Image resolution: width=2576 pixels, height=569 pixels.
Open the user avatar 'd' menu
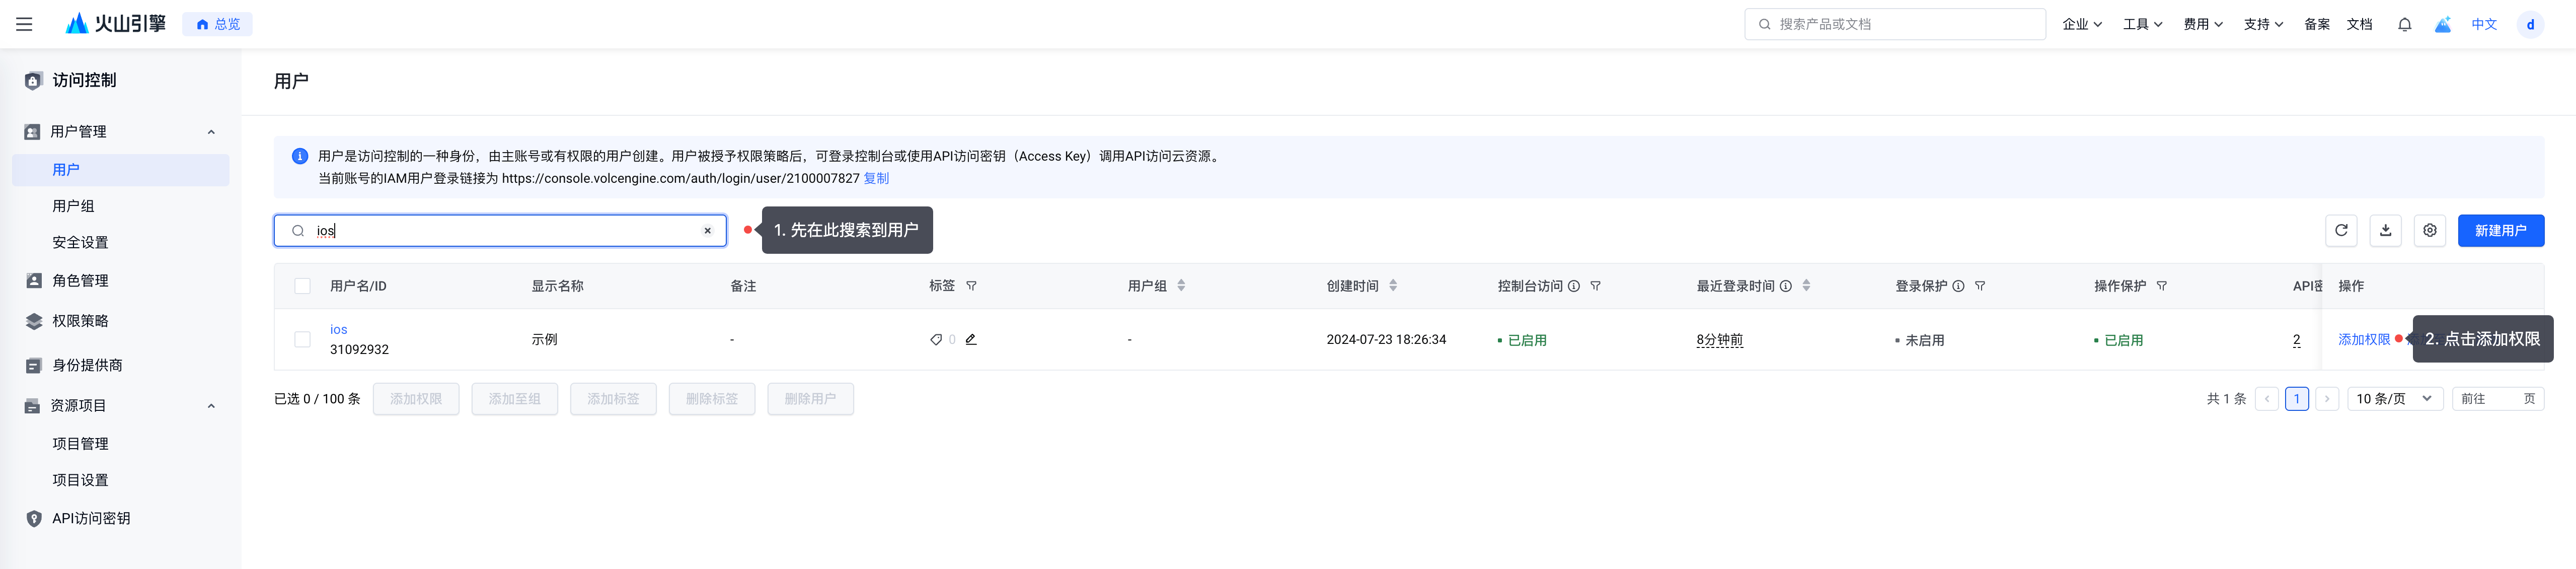2530,24
